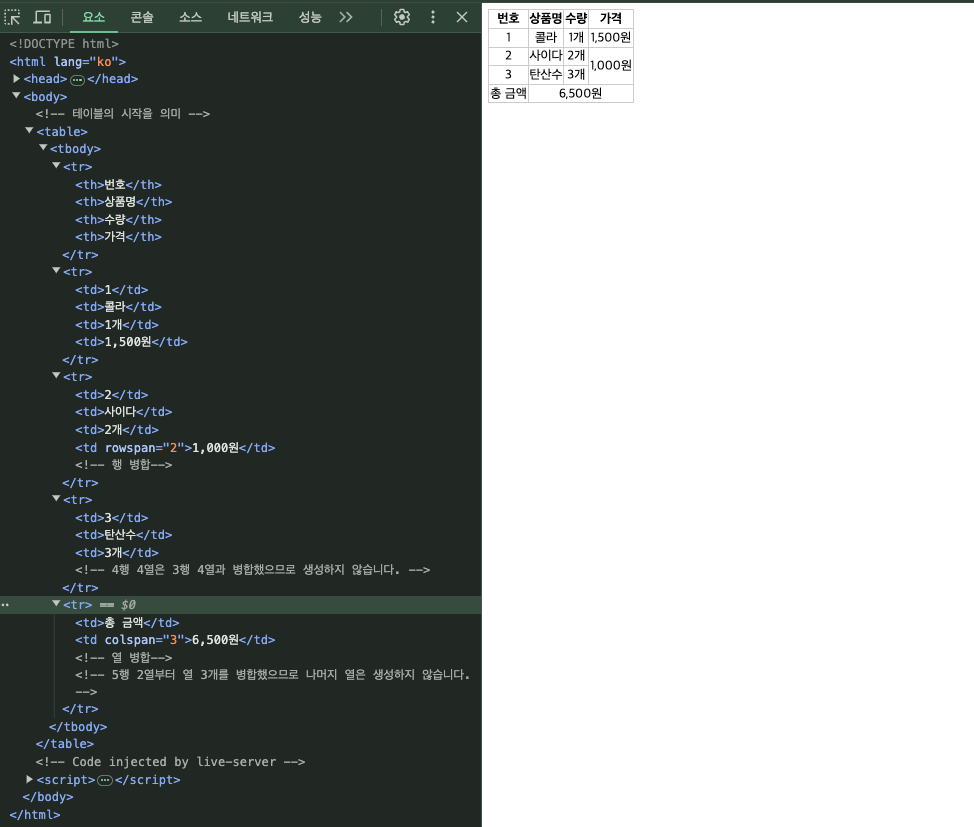Viewport: 974px width, 827px height.
Task: Select the th 번호 node
Action: click(x=118, y=185)
